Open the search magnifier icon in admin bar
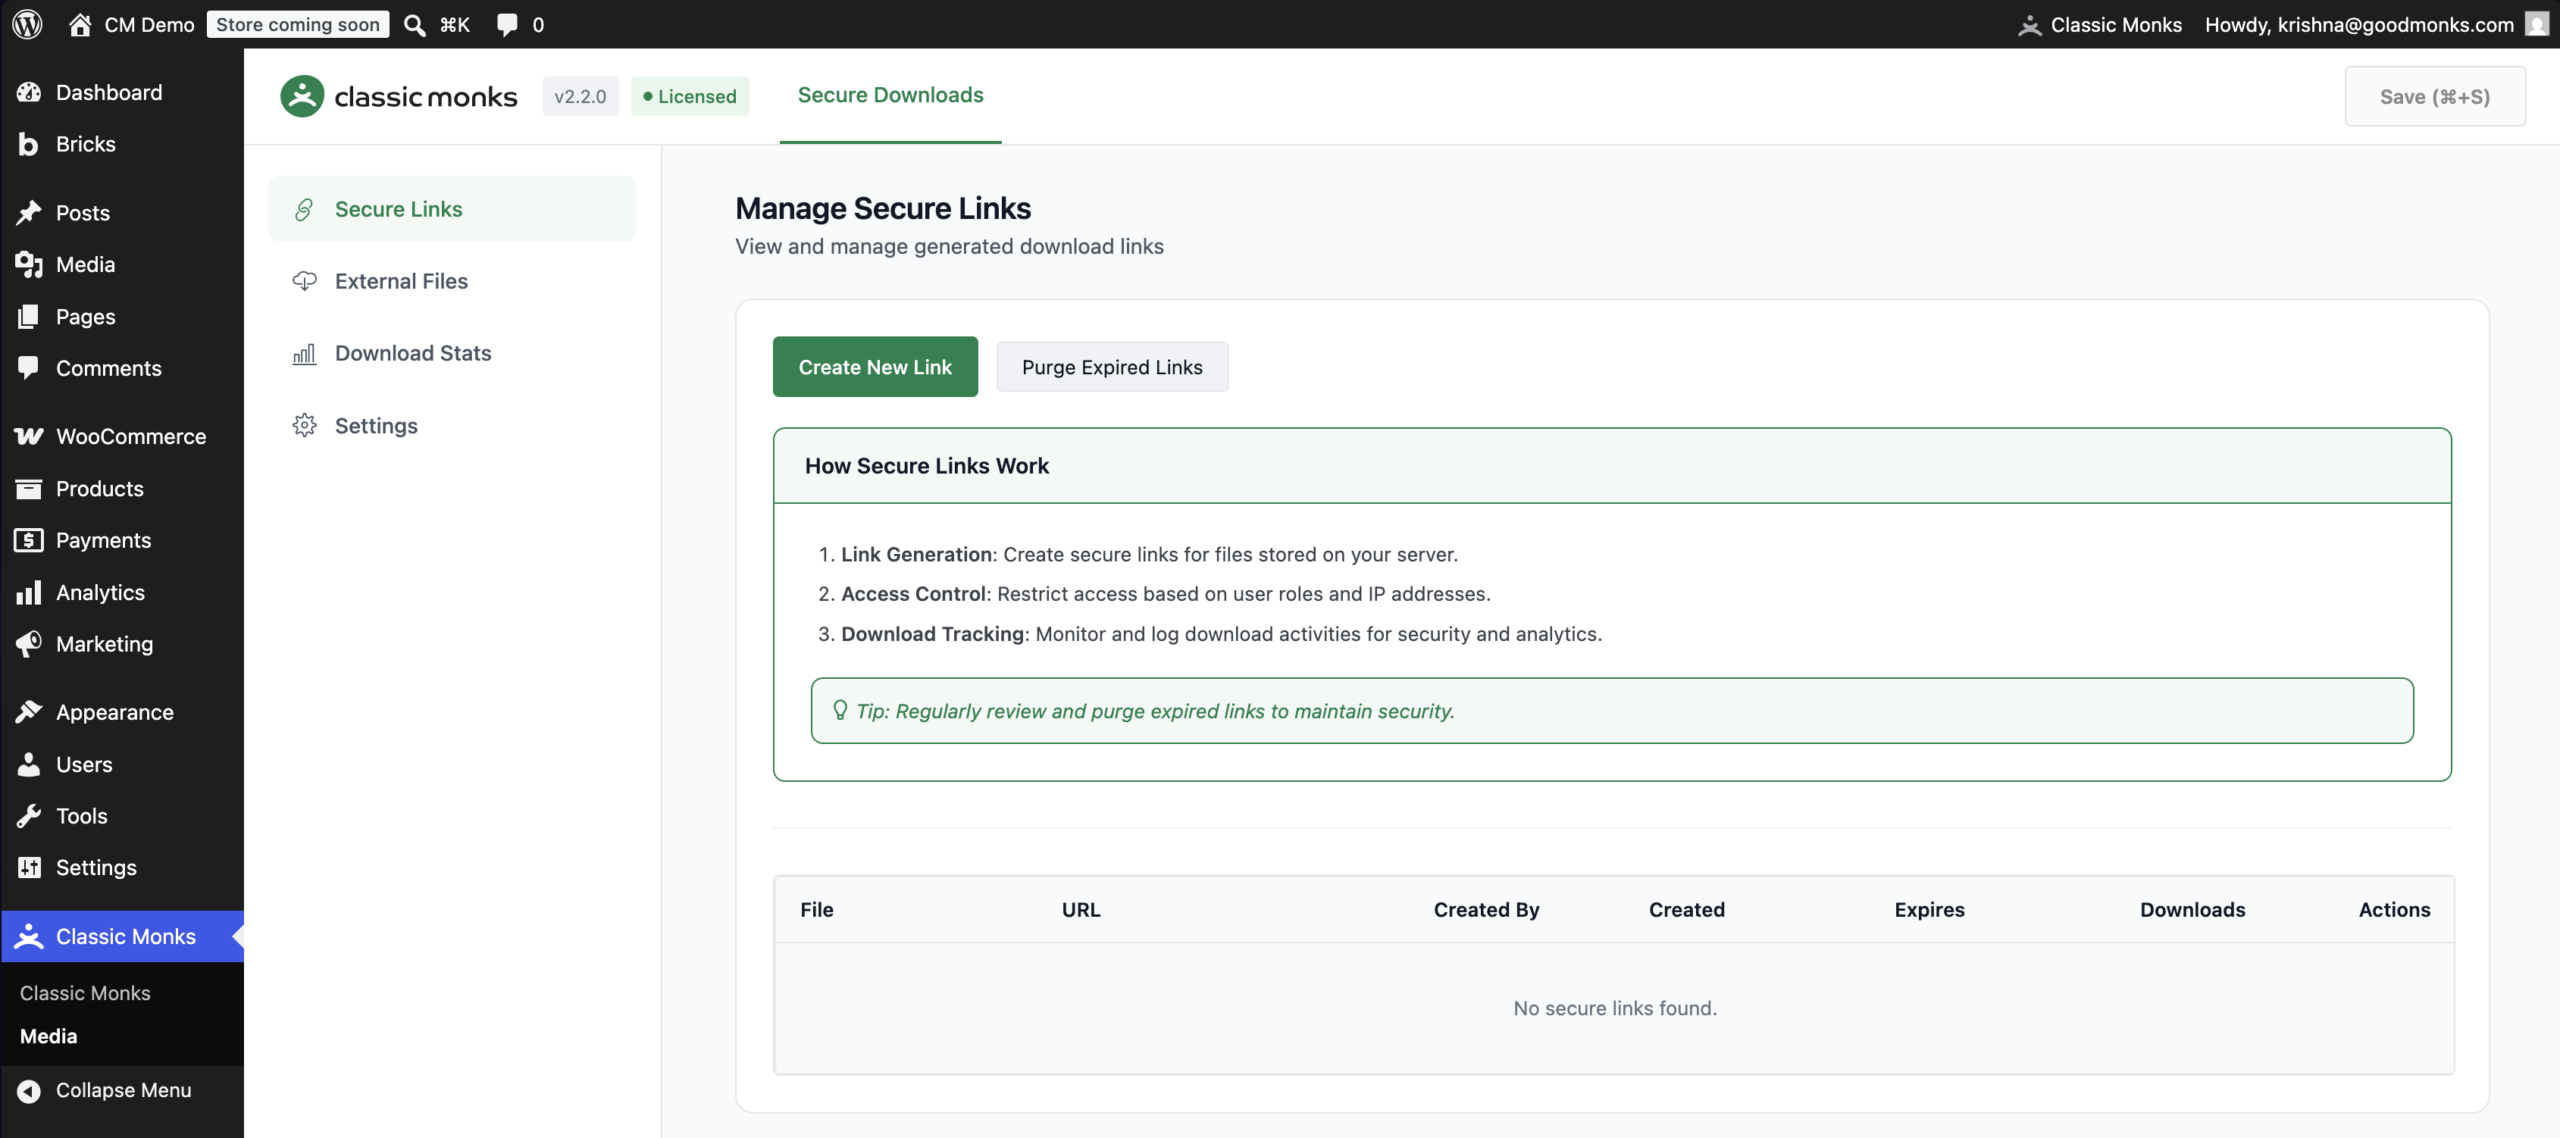2560x1138 pixels. (x=414, y=24)
